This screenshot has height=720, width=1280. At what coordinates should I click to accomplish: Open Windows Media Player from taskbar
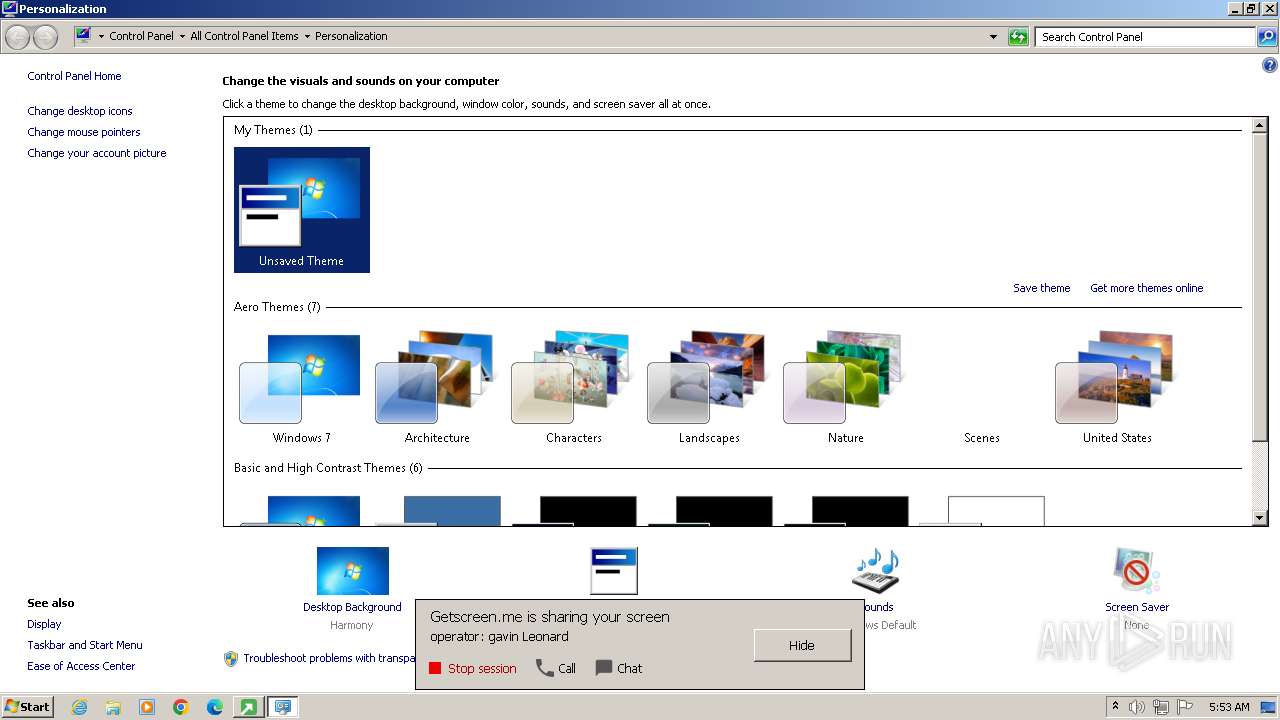[x=147, y=707]
